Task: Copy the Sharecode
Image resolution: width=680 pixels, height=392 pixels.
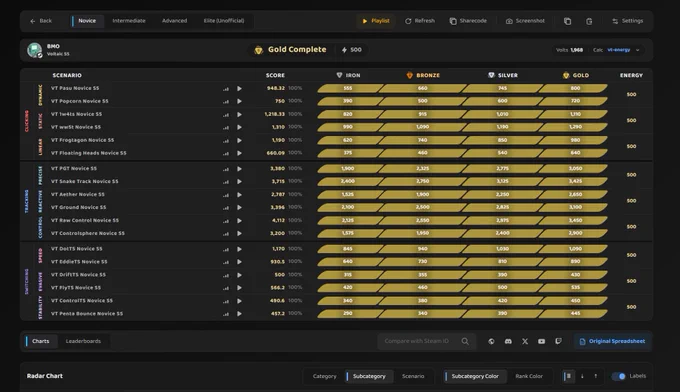Action: (468, 21)
